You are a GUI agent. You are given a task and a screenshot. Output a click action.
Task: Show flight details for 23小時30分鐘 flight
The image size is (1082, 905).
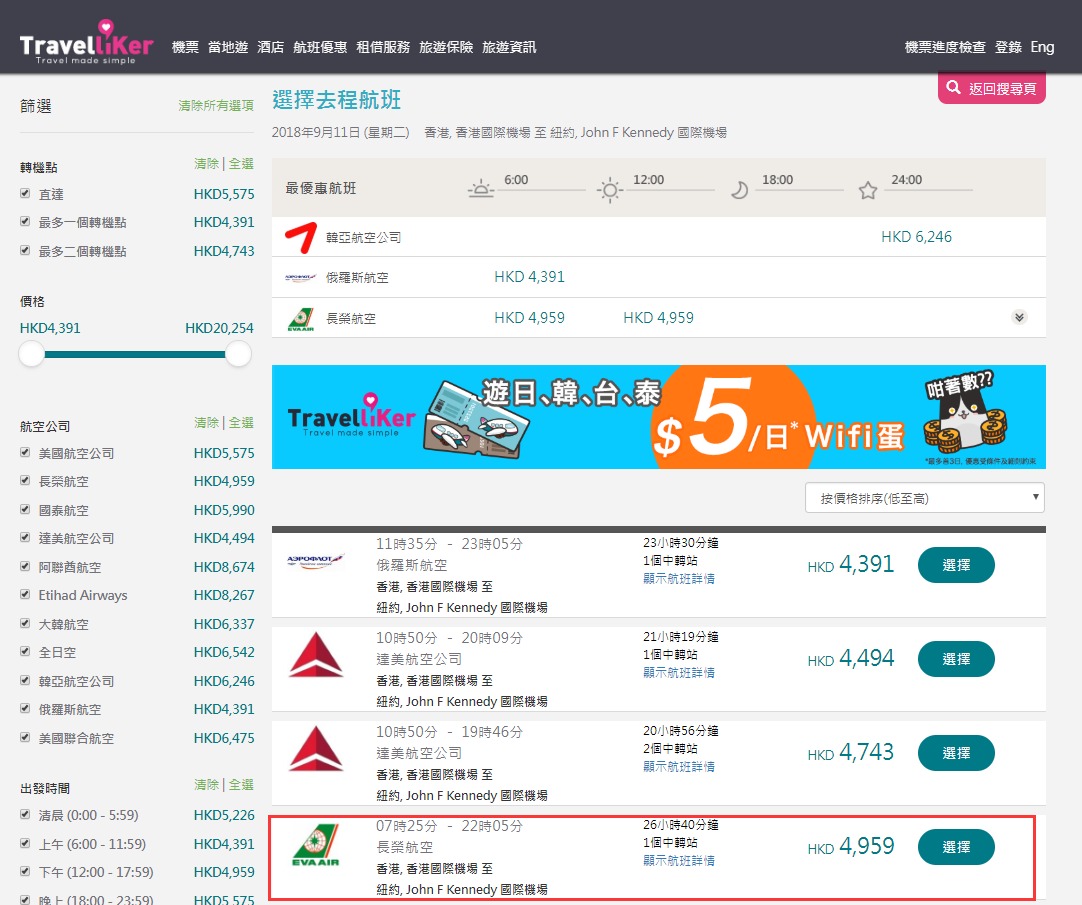[x=679, y=578]
